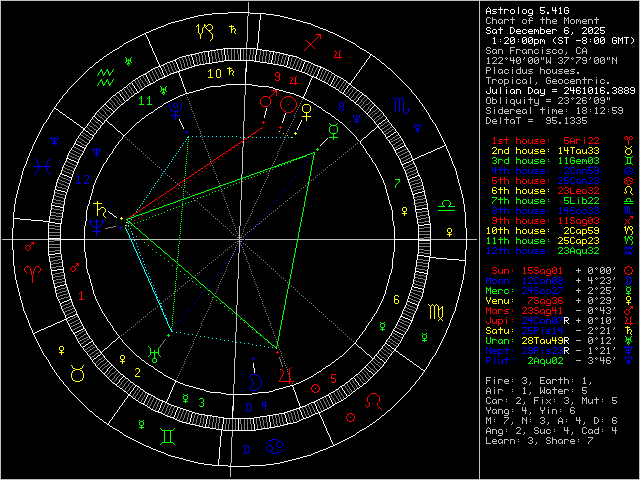Click the large blue Pluto glyph in house 11
The height and width of the screenshot is (480, 640).
(176, 110)
